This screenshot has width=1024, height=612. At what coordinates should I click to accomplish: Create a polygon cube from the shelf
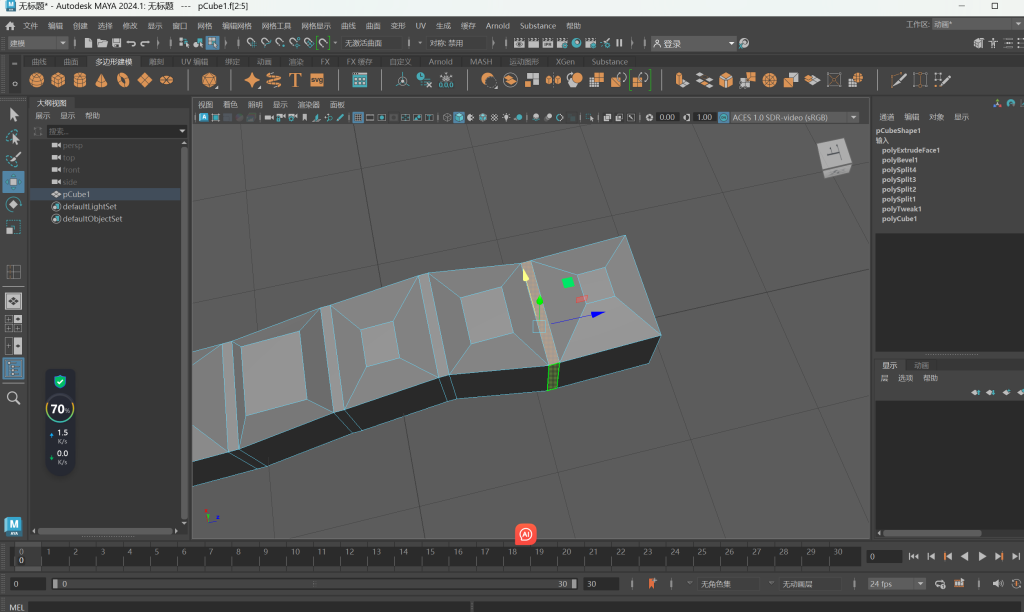58,80
